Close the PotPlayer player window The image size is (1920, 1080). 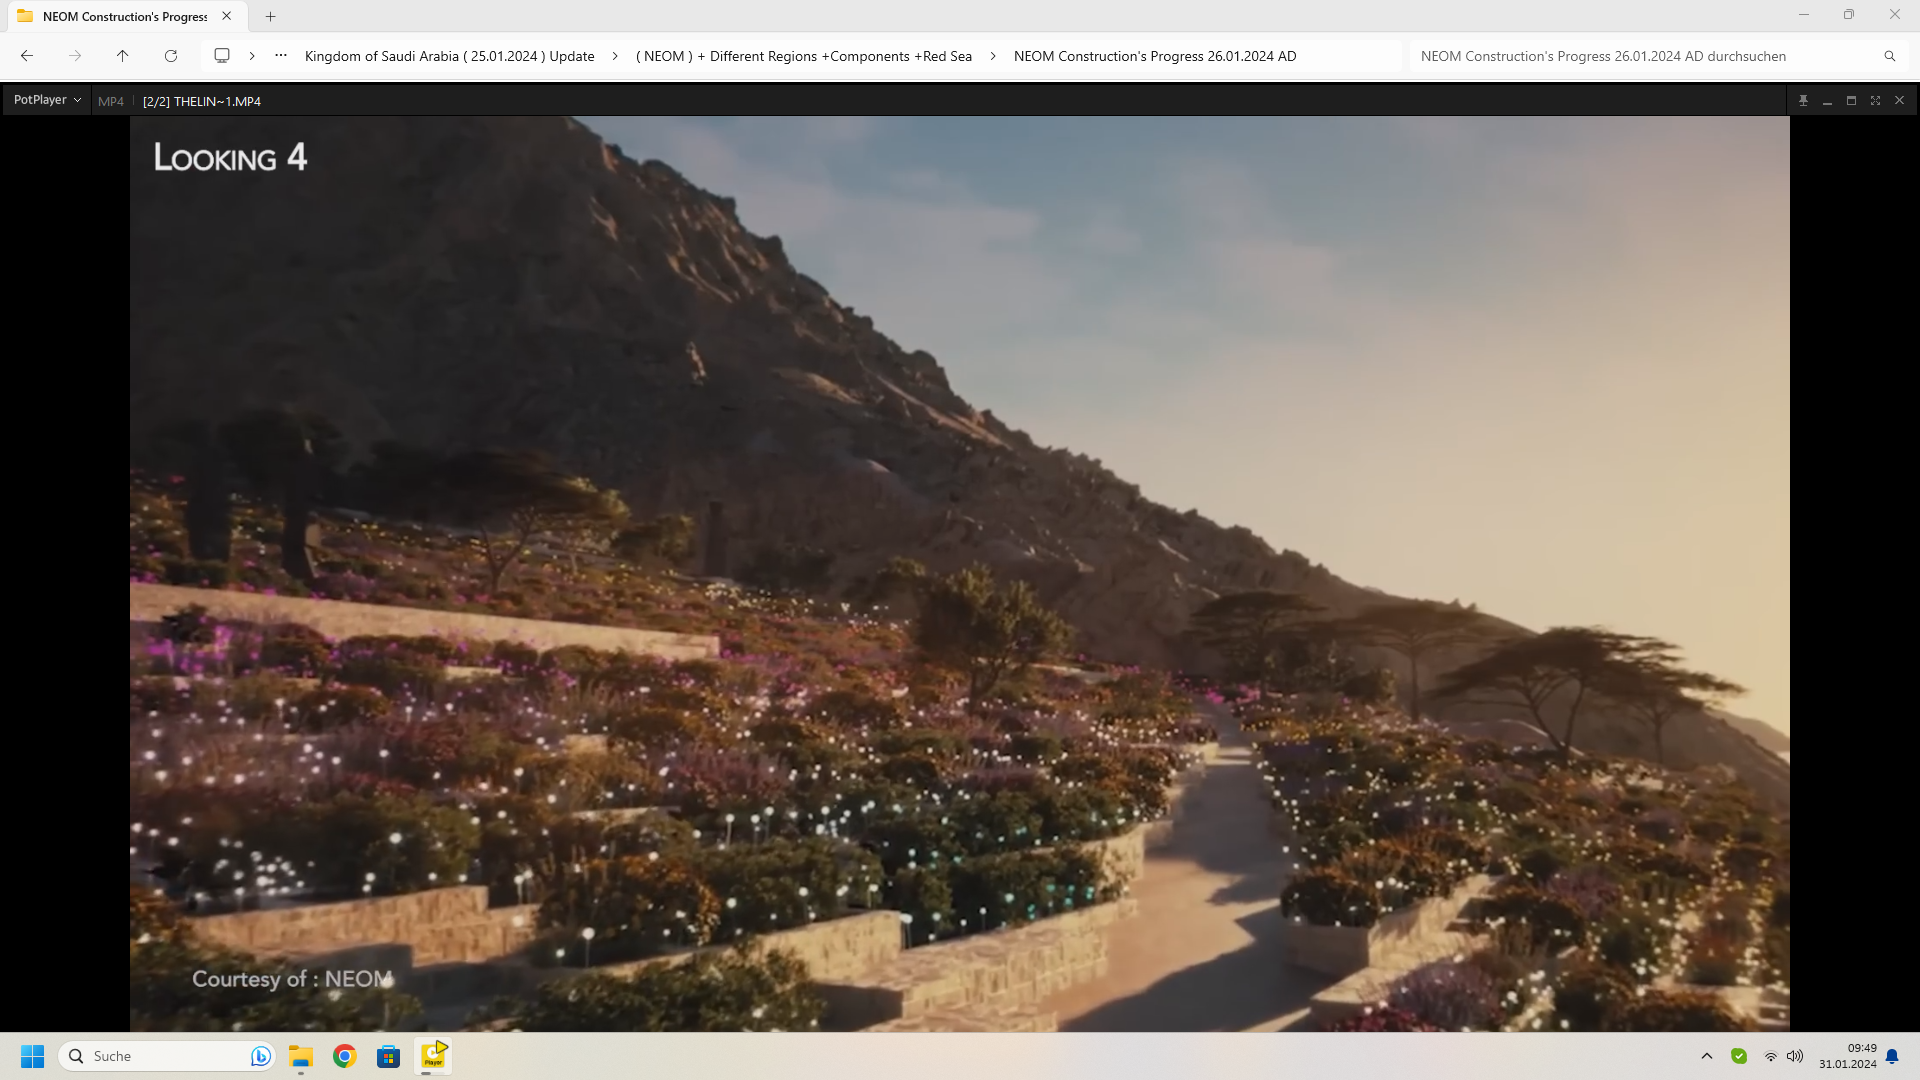pyautogui.click(x=1899, y=101)
